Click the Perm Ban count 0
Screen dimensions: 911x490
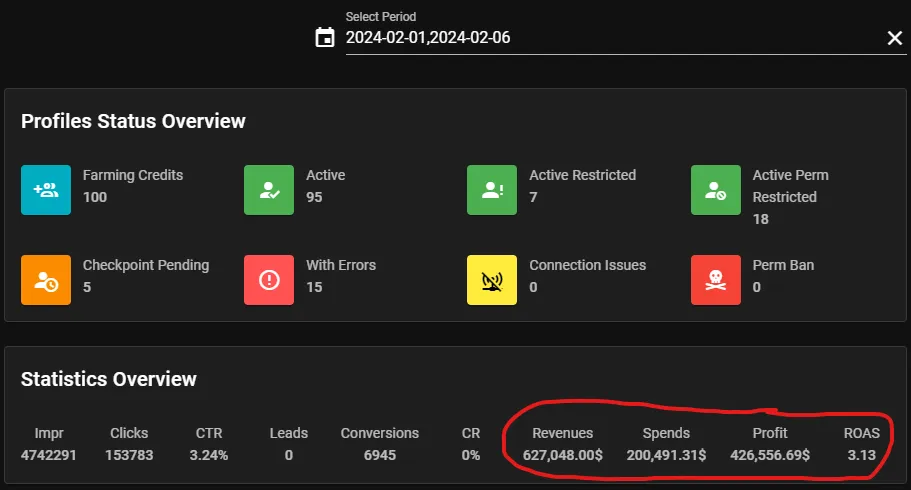pos(756,288)
